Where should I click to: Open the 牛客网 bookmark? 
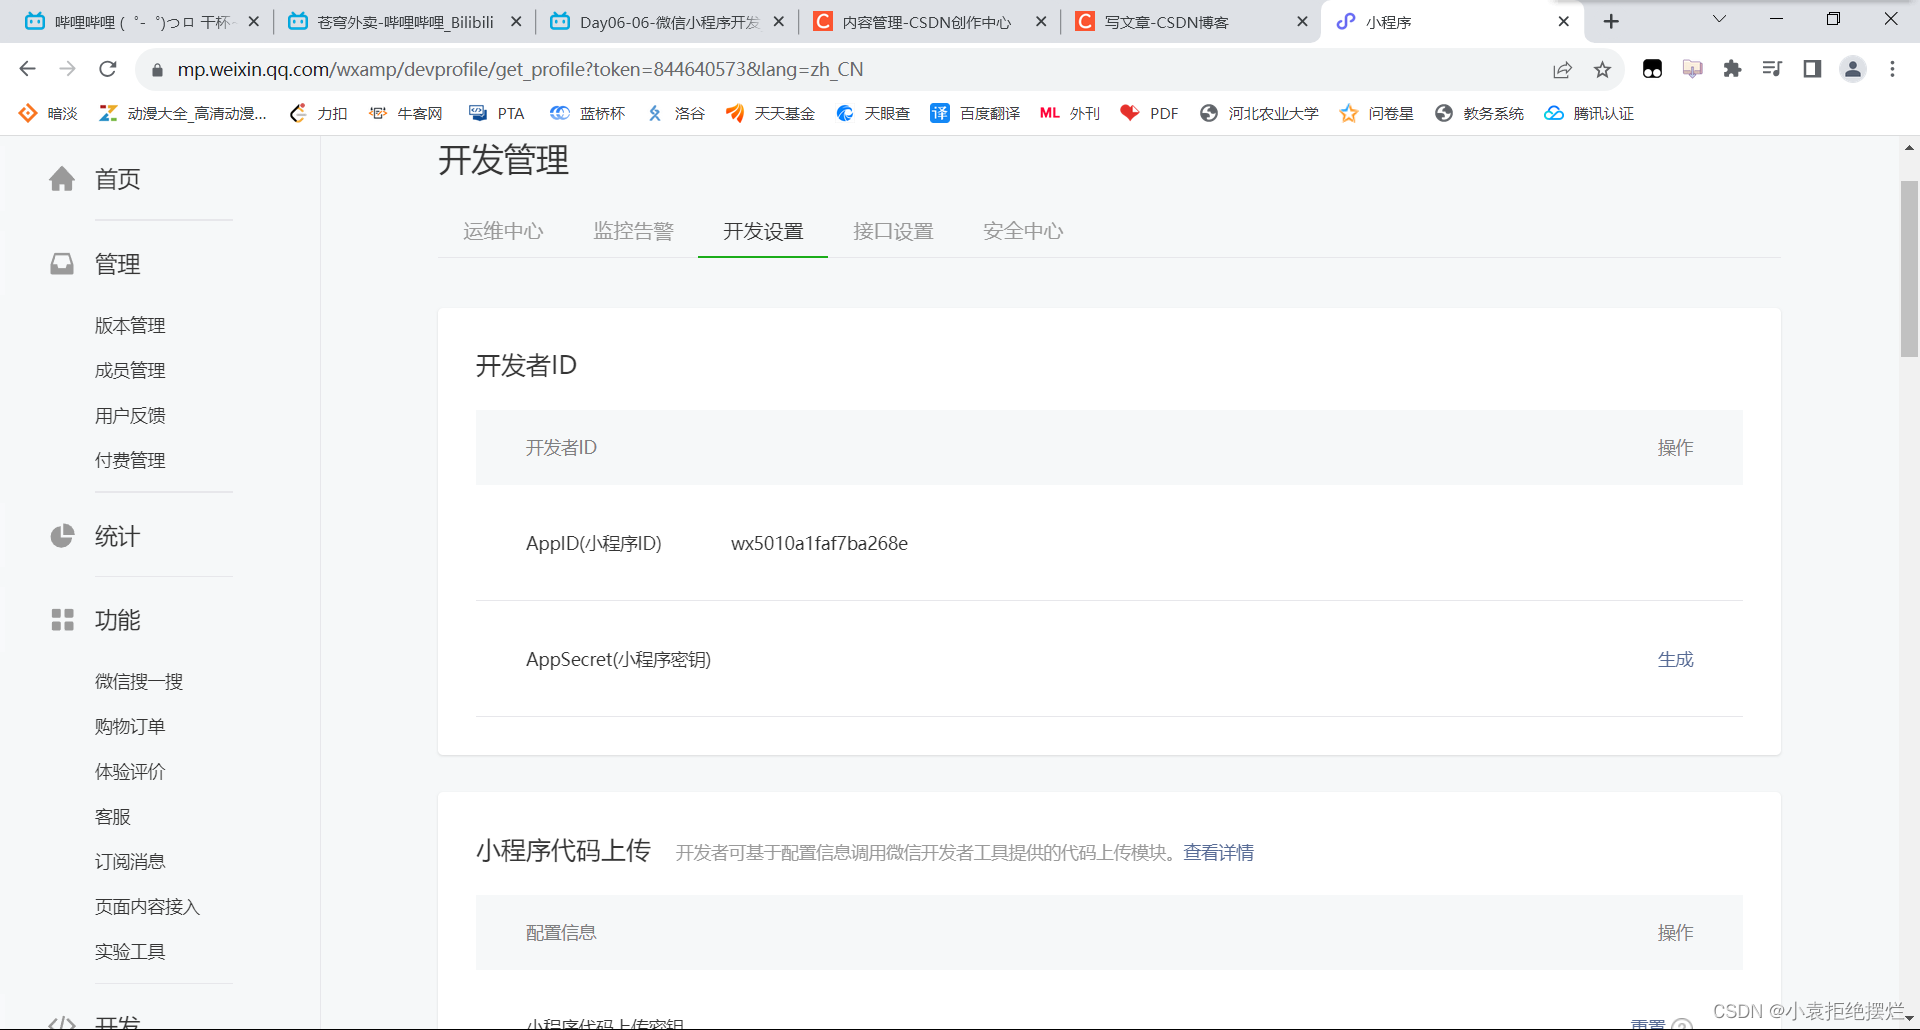click(x=406, y=113)
